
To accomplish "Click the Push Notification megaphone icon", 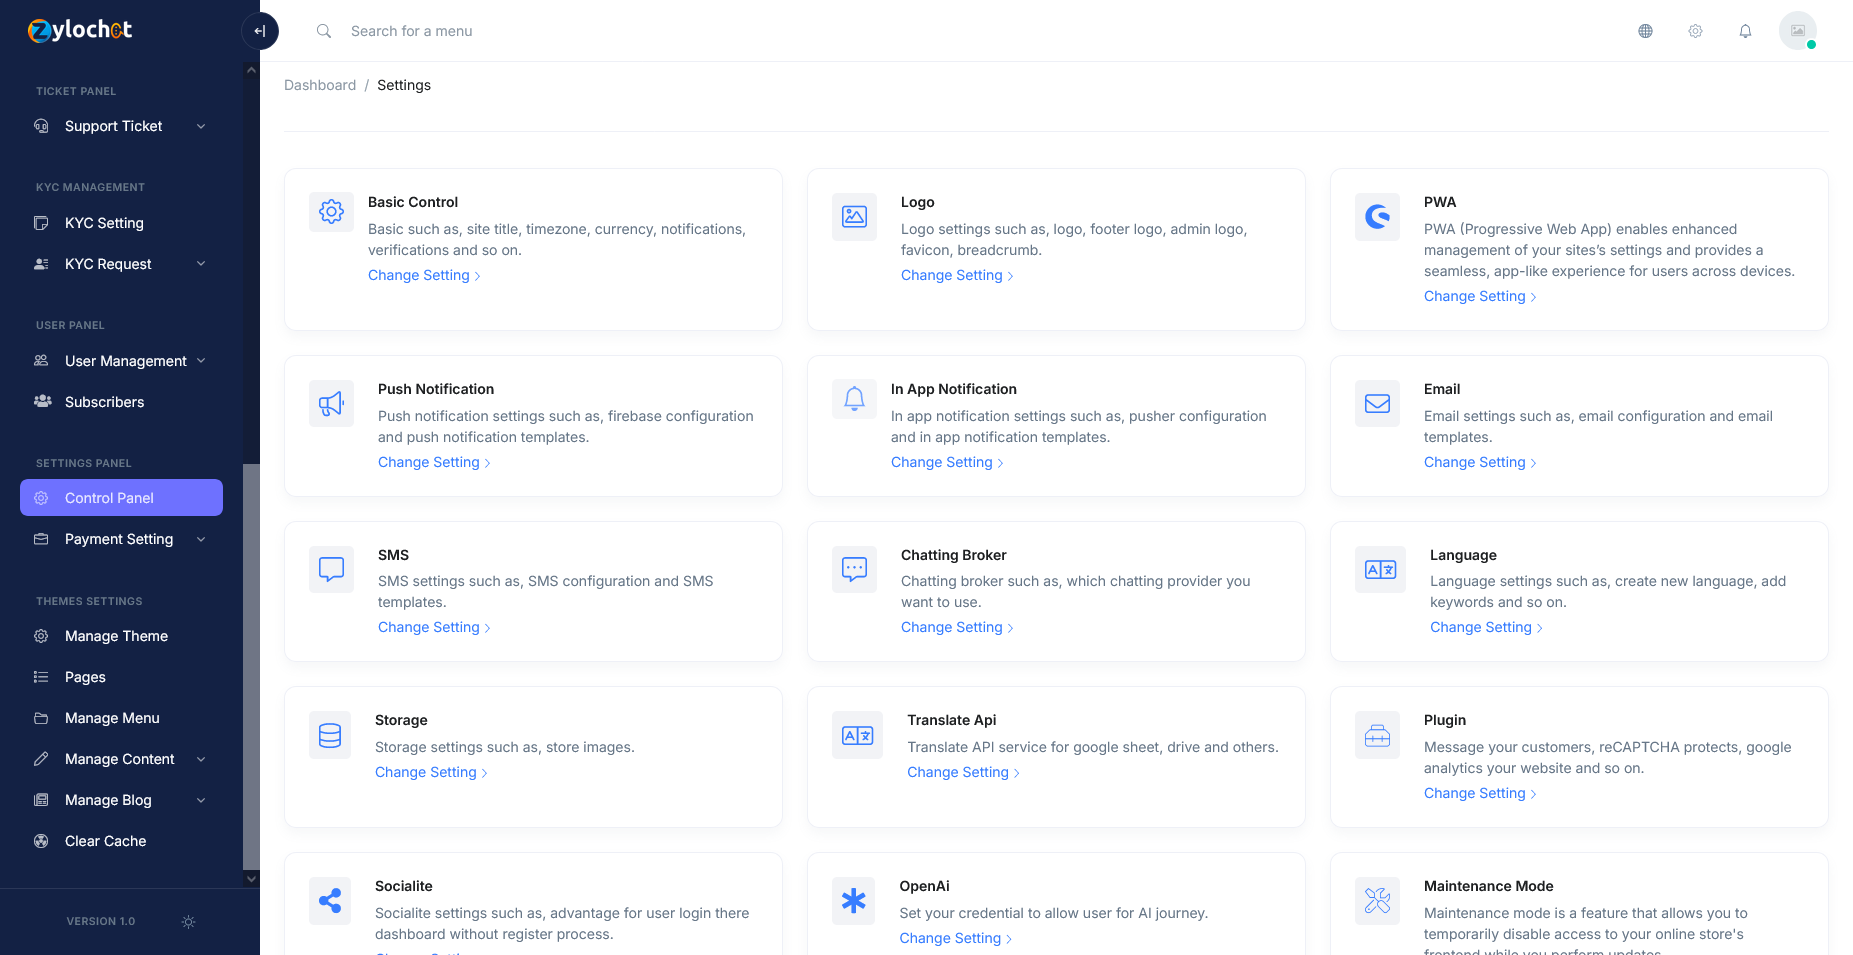I will point(331,403).
